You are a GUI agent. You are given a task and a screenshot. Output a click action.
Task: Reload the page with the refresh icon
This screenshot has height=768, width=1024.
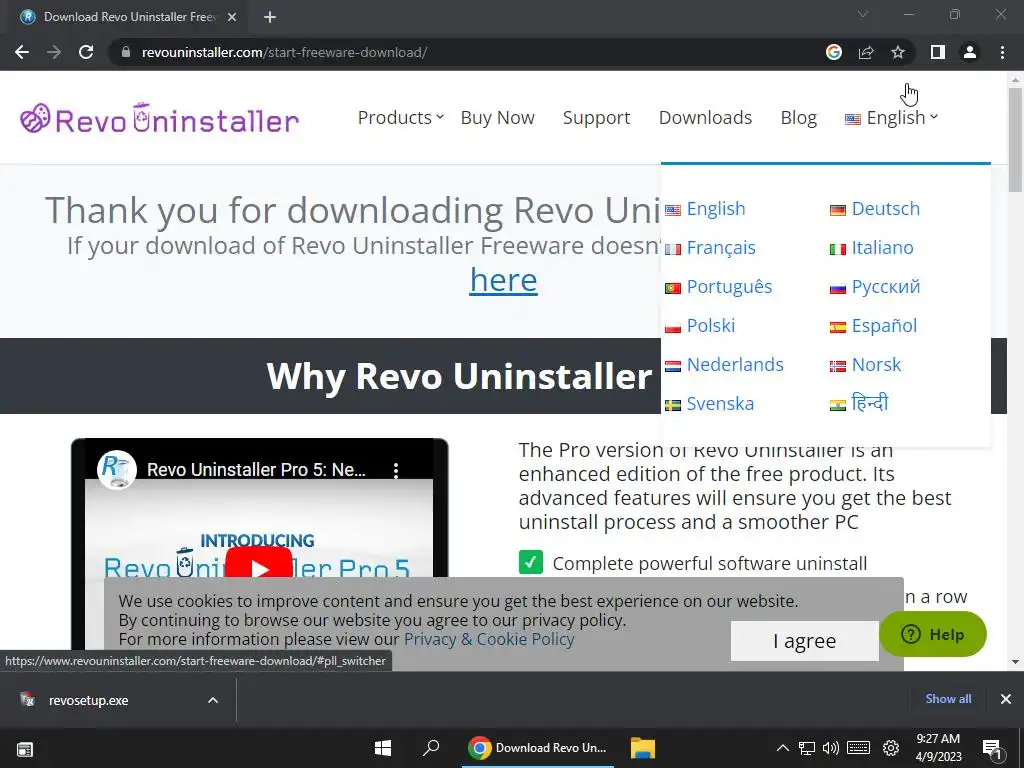click(x=86, y=52)
